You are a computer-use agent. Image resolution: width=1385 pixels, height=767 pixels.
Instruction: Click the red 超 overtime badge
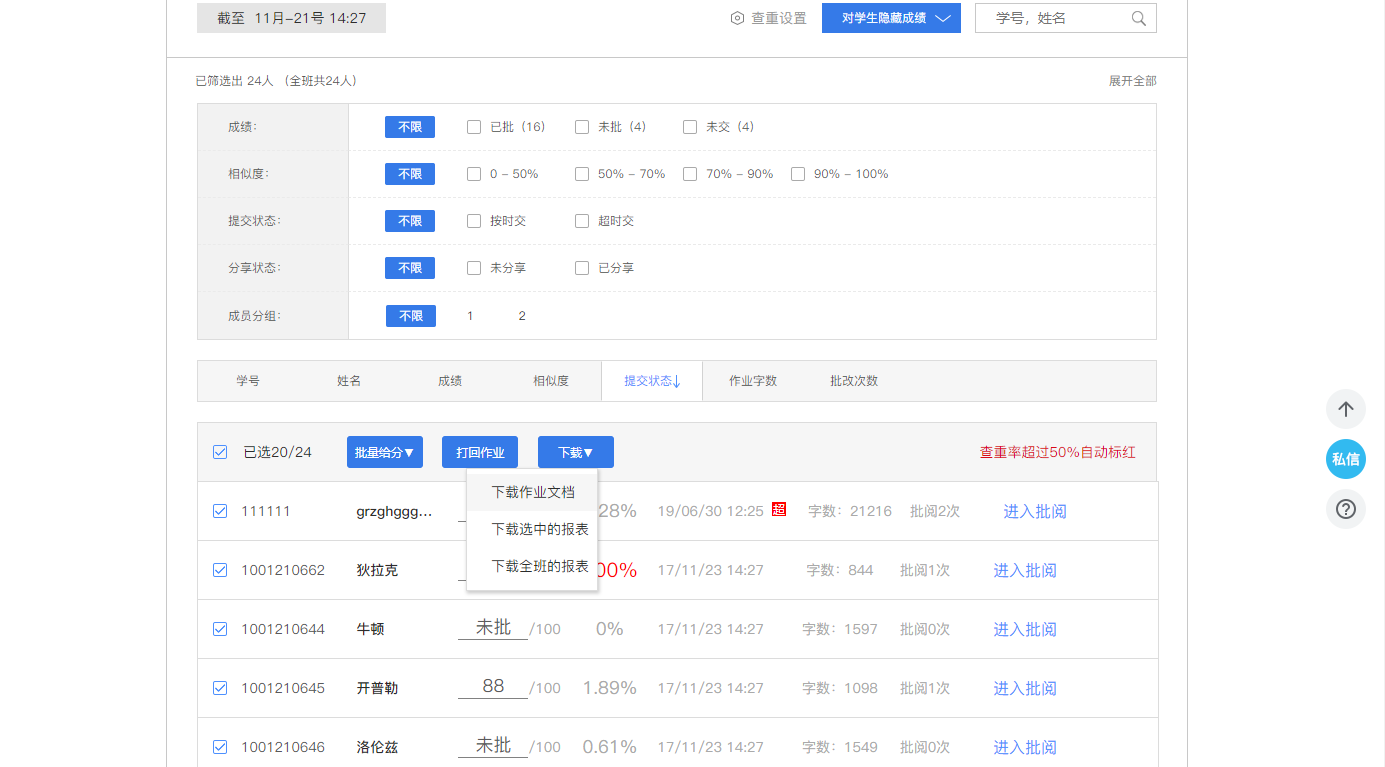[779, 509]
